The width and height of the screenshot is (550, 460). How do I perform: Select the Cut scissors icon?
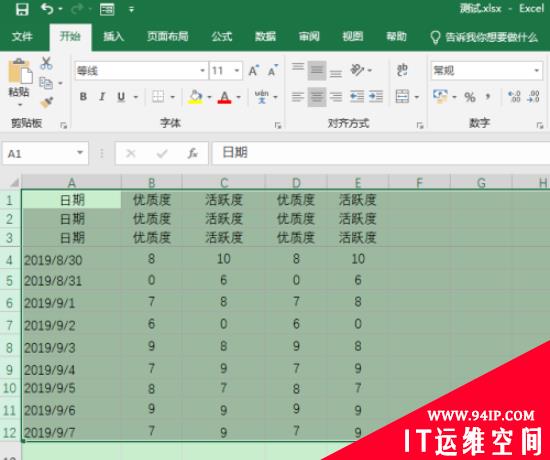click(46, 64)
